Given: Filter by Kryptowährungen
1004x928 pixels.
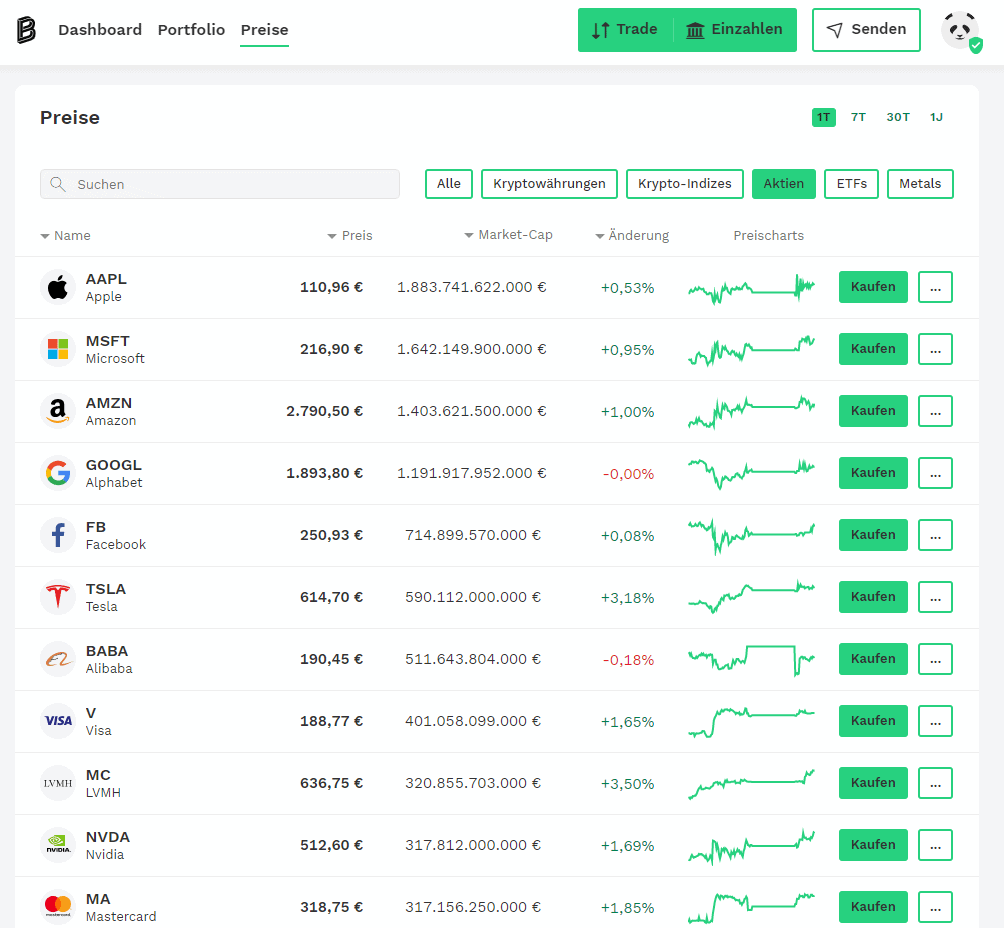Looking at the screenshot, I should (x=549, y=184).
